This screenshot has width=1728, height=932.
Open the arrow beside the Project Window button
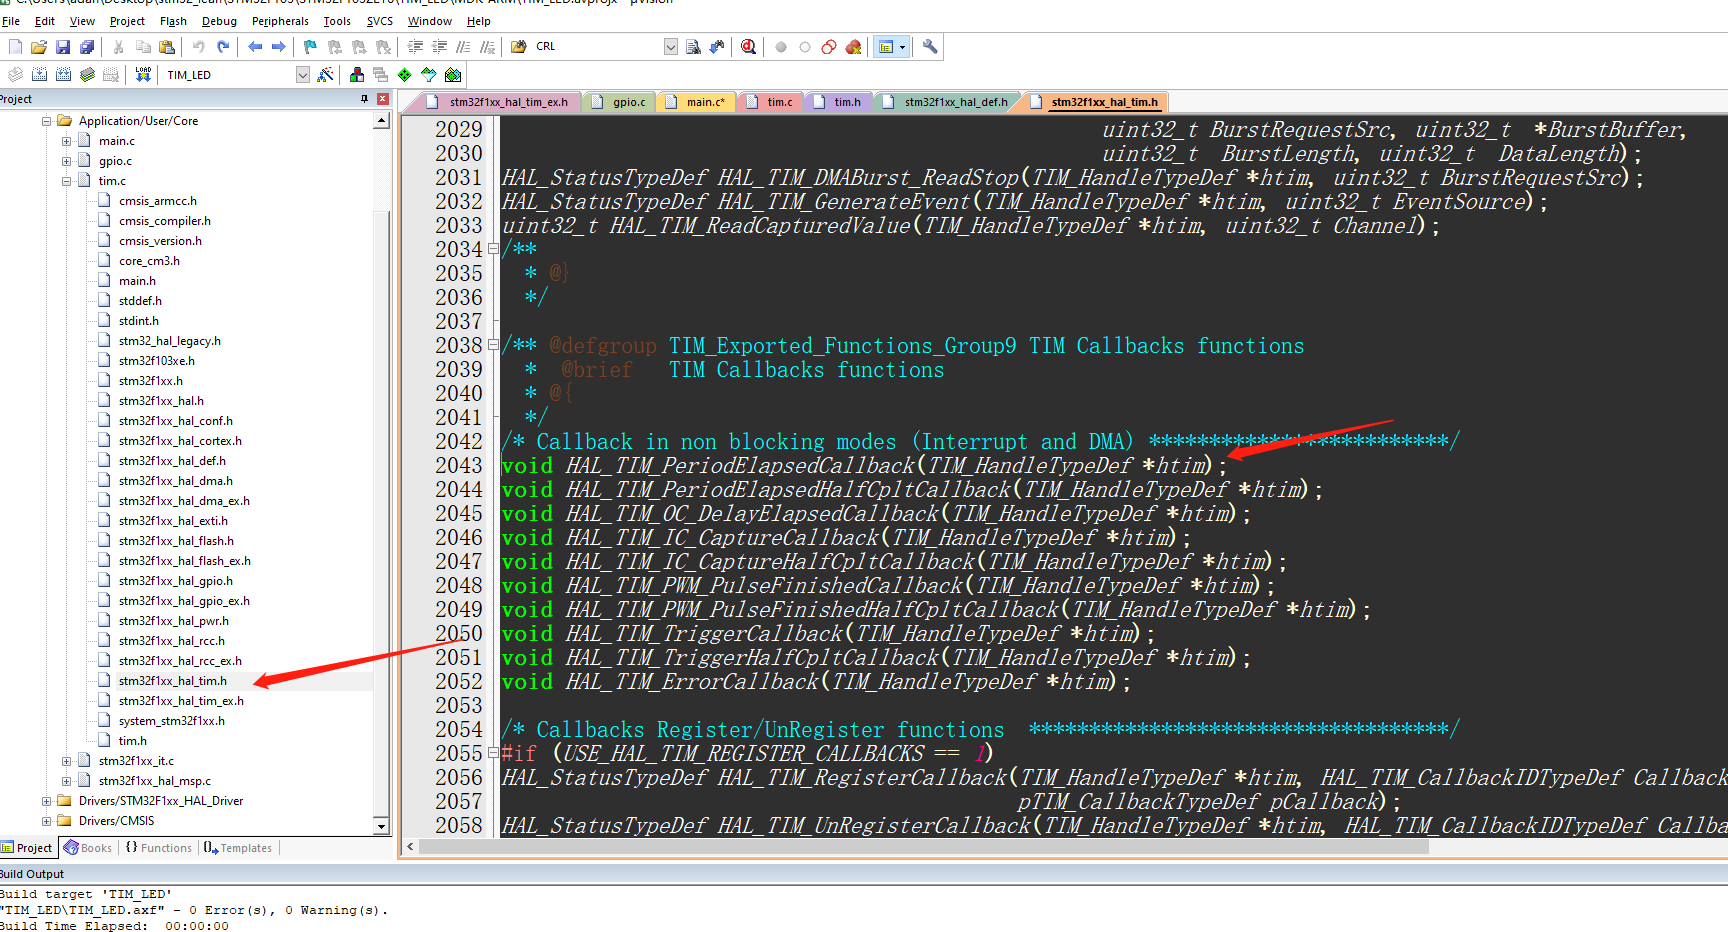coord(902,47)
